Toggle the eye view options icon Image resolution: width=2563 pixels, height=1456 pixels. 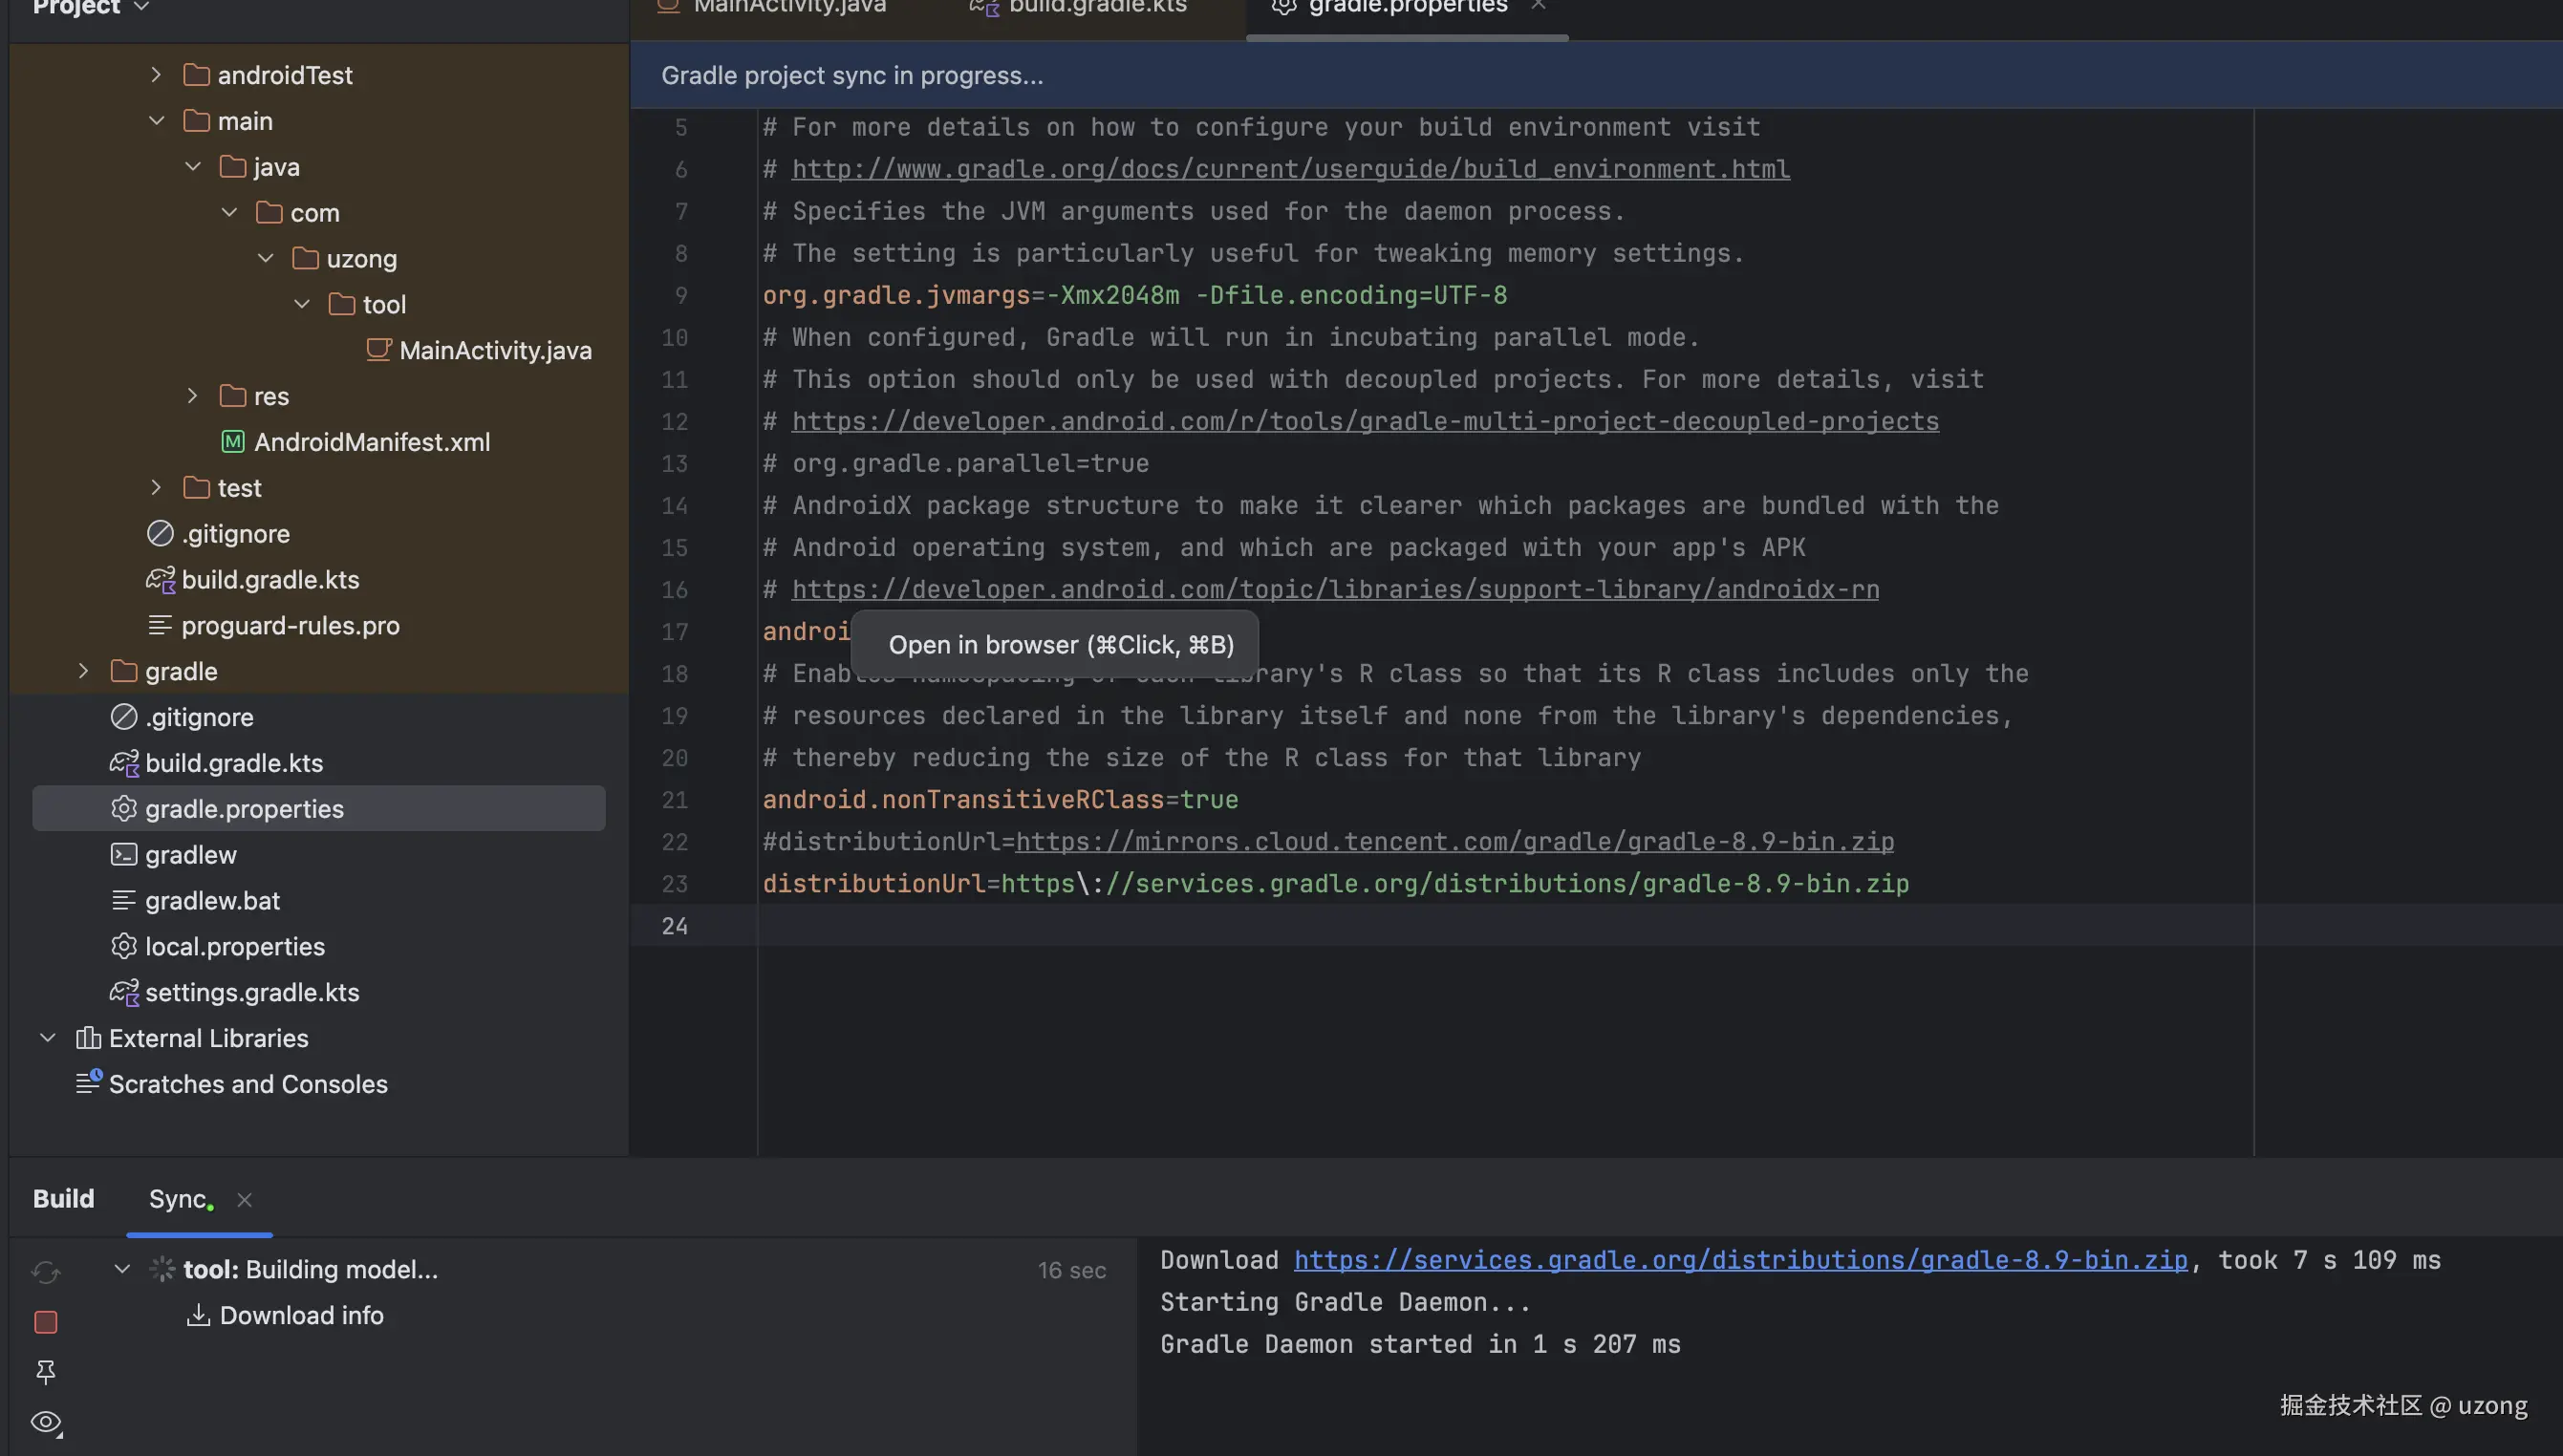tap(46, 1421)
